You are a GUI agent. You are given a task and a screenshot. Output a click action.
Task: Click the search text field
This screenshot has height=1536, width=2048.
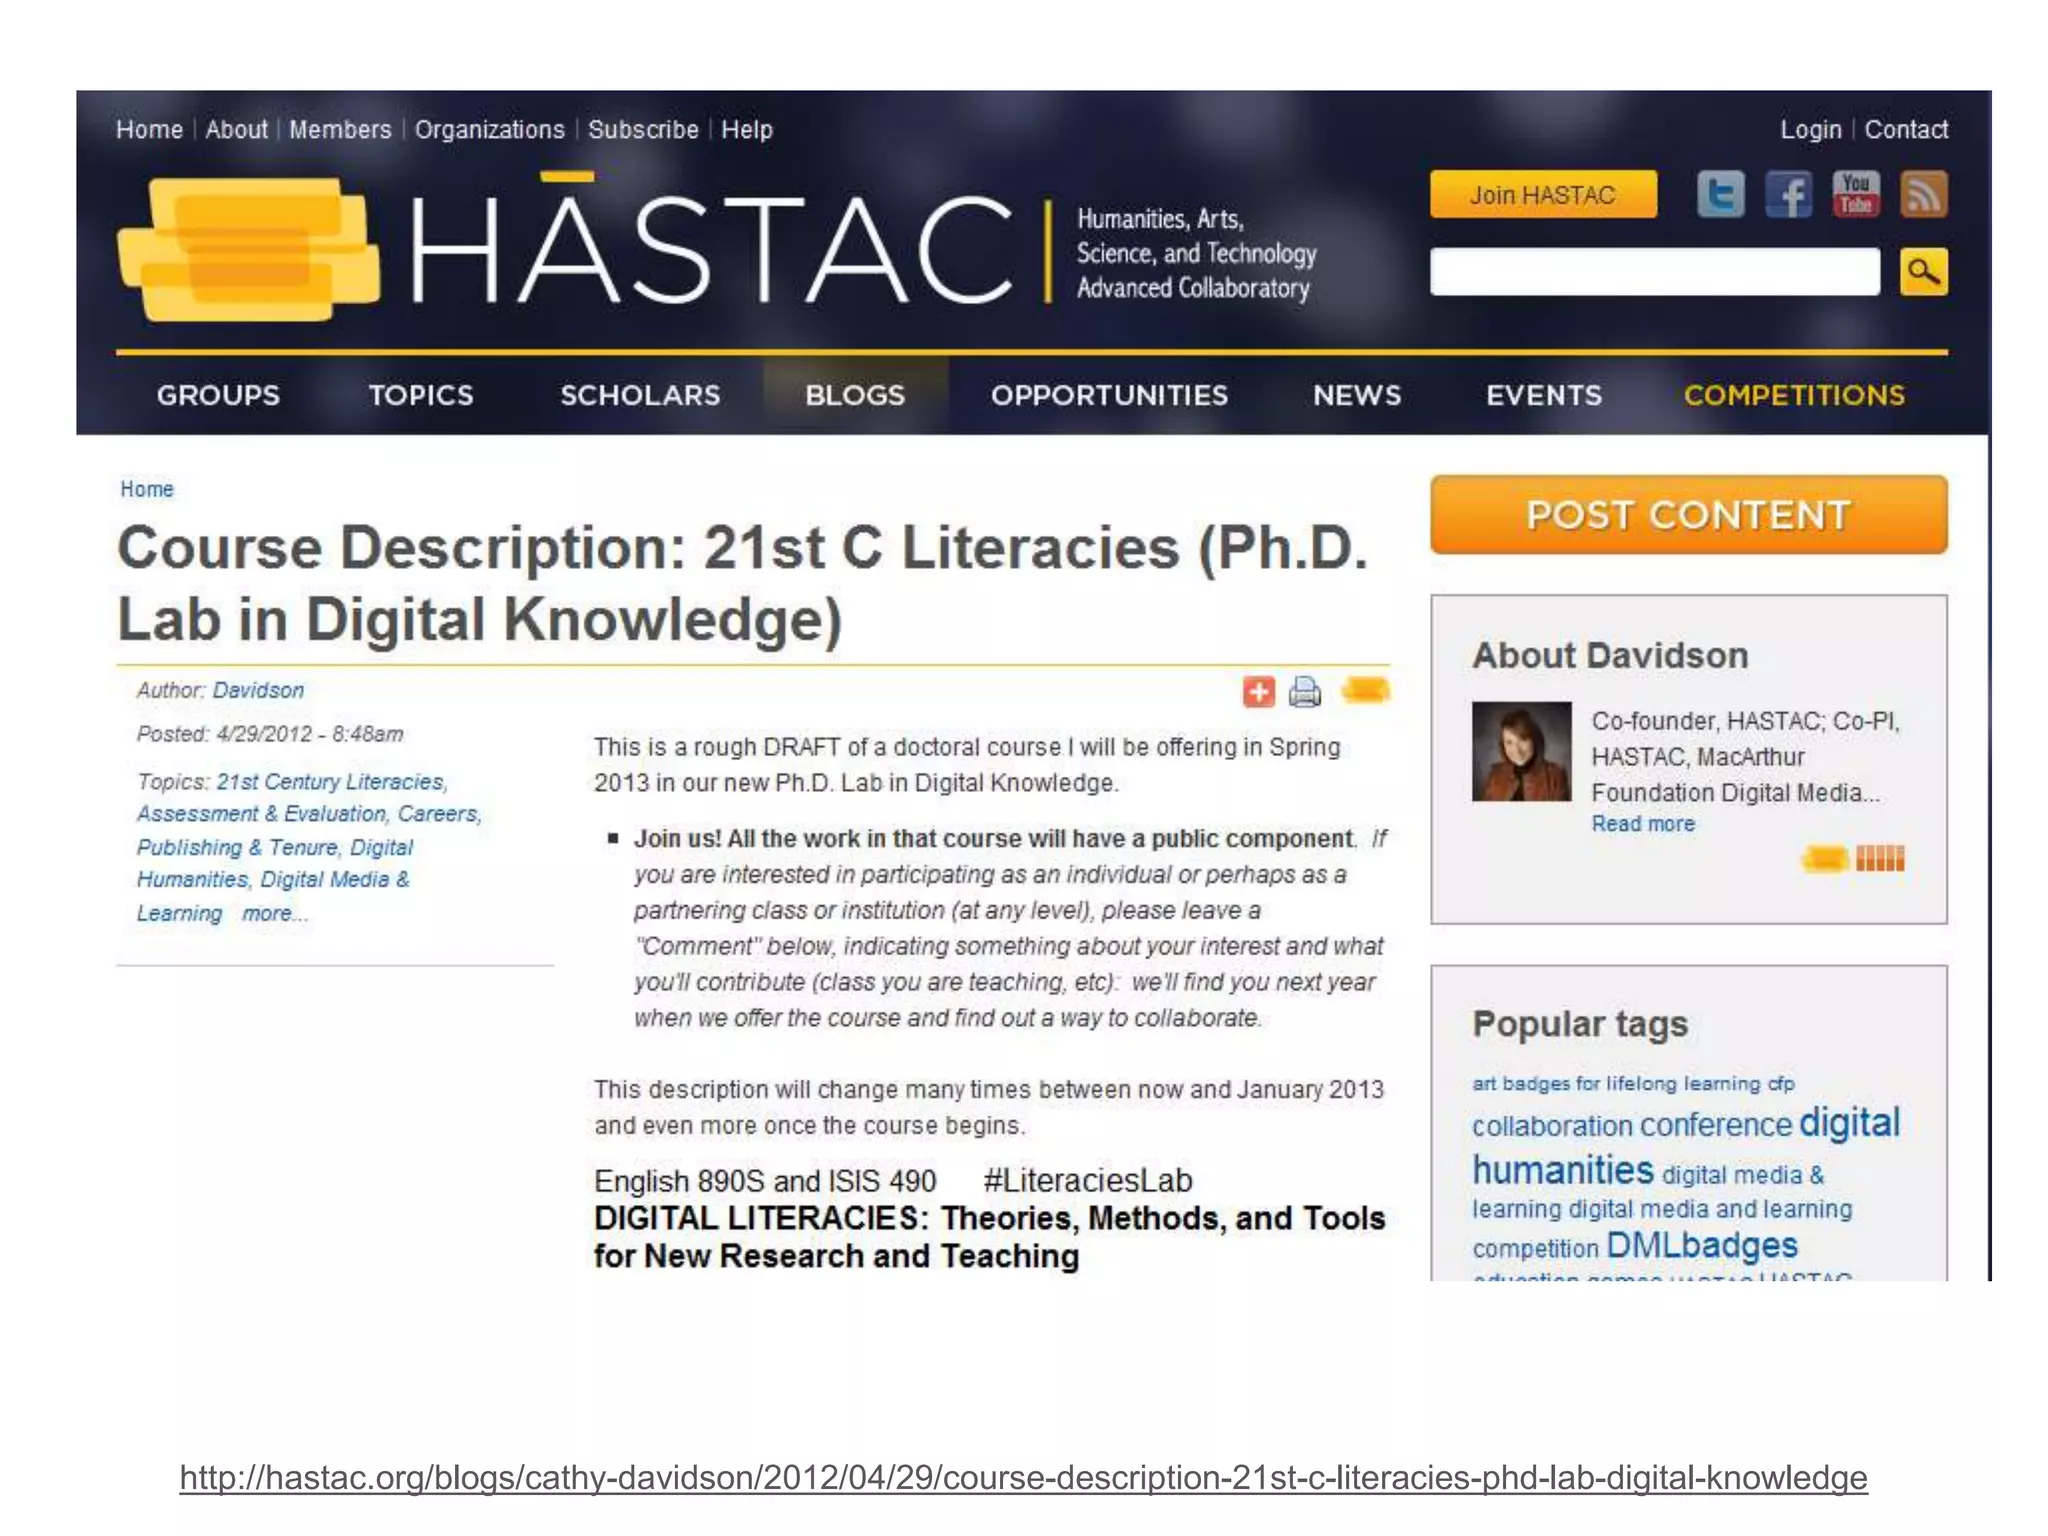point(1654,271)
